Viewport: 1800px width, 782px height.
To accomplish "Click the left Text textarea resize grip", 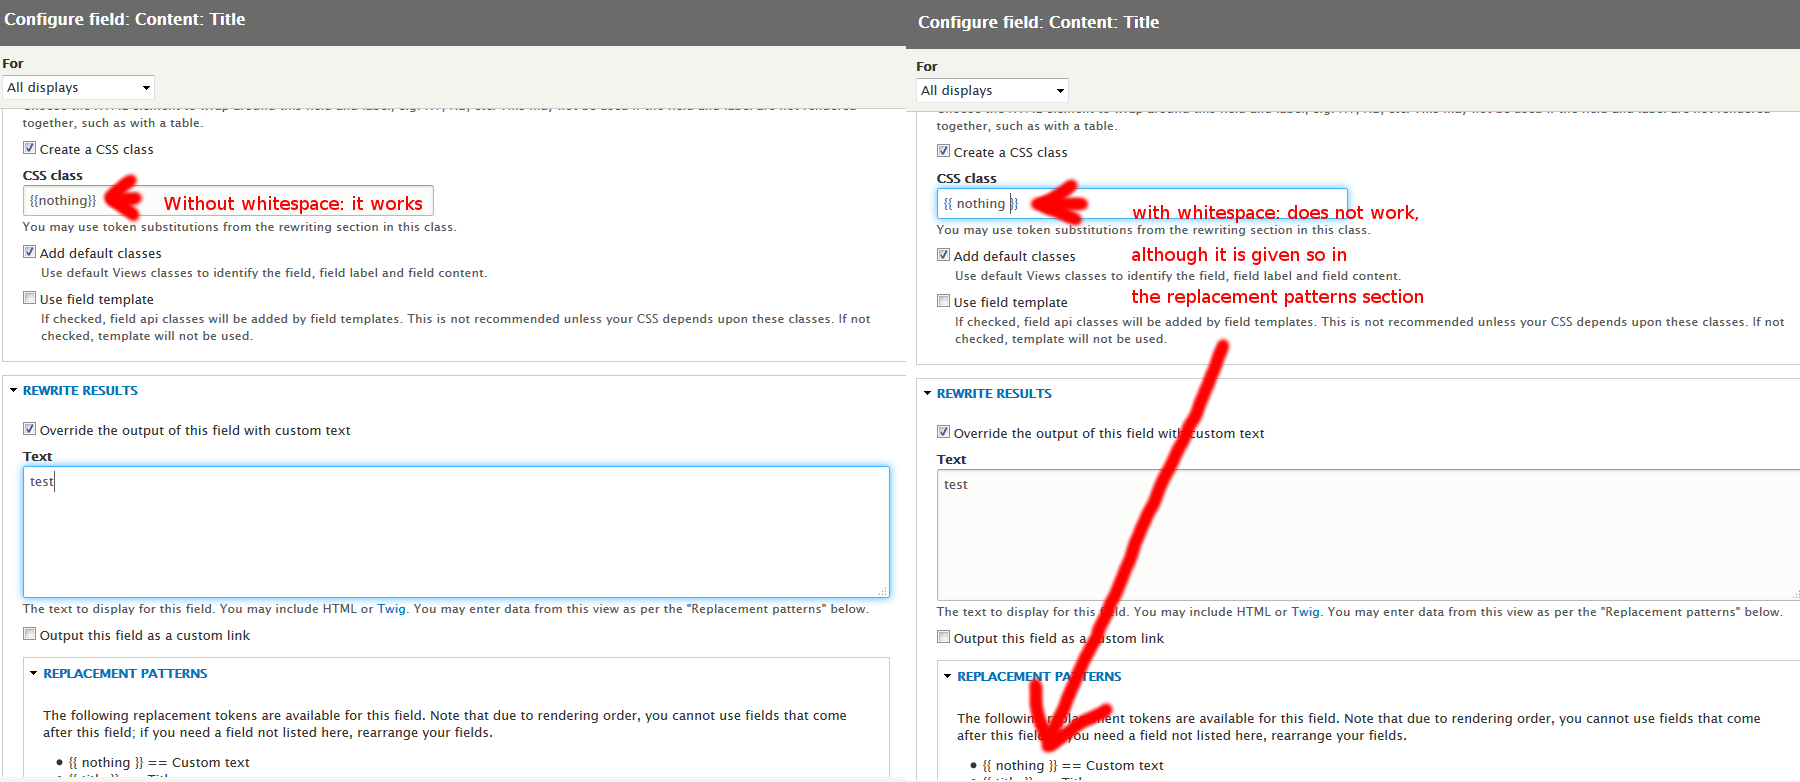I will (x=883, y=592).
